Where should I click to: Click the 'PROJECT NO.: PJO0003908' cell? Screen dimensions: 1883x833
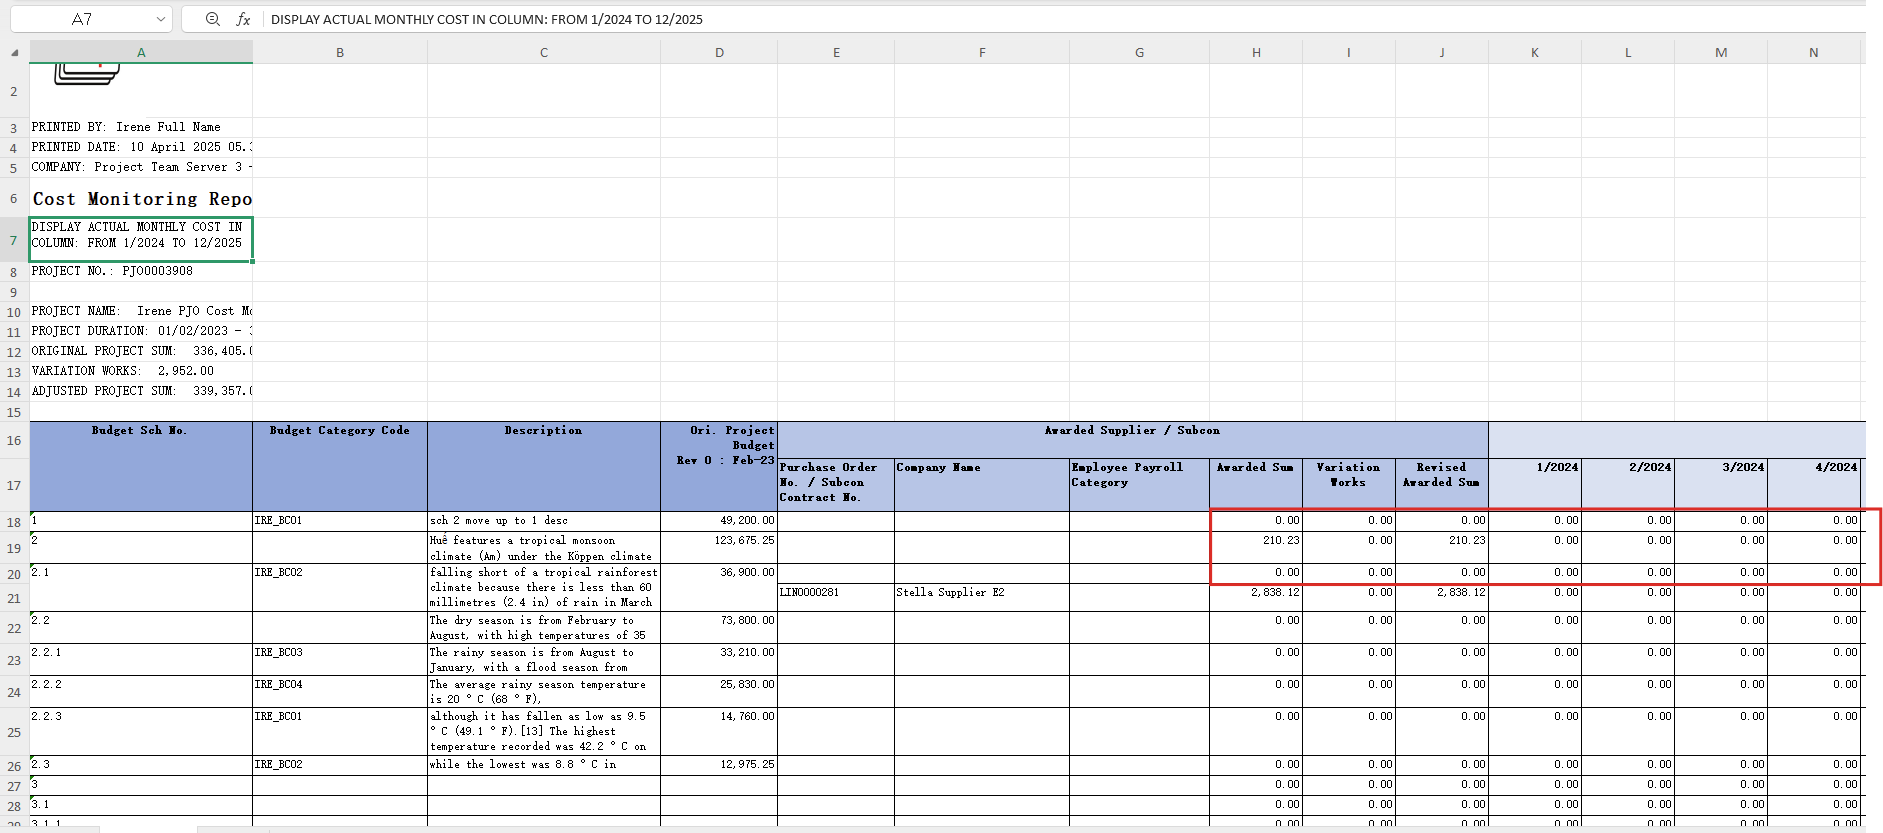coord(141,271)
